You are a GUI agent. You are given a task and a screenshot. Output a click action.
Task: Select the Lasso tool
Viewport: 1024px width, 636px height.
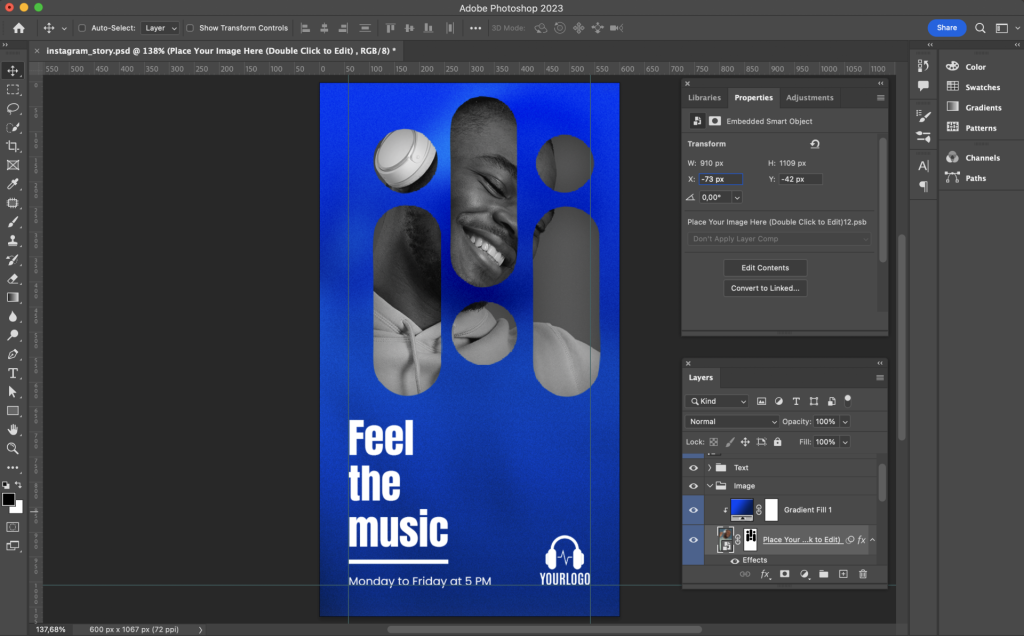[13, 108]
